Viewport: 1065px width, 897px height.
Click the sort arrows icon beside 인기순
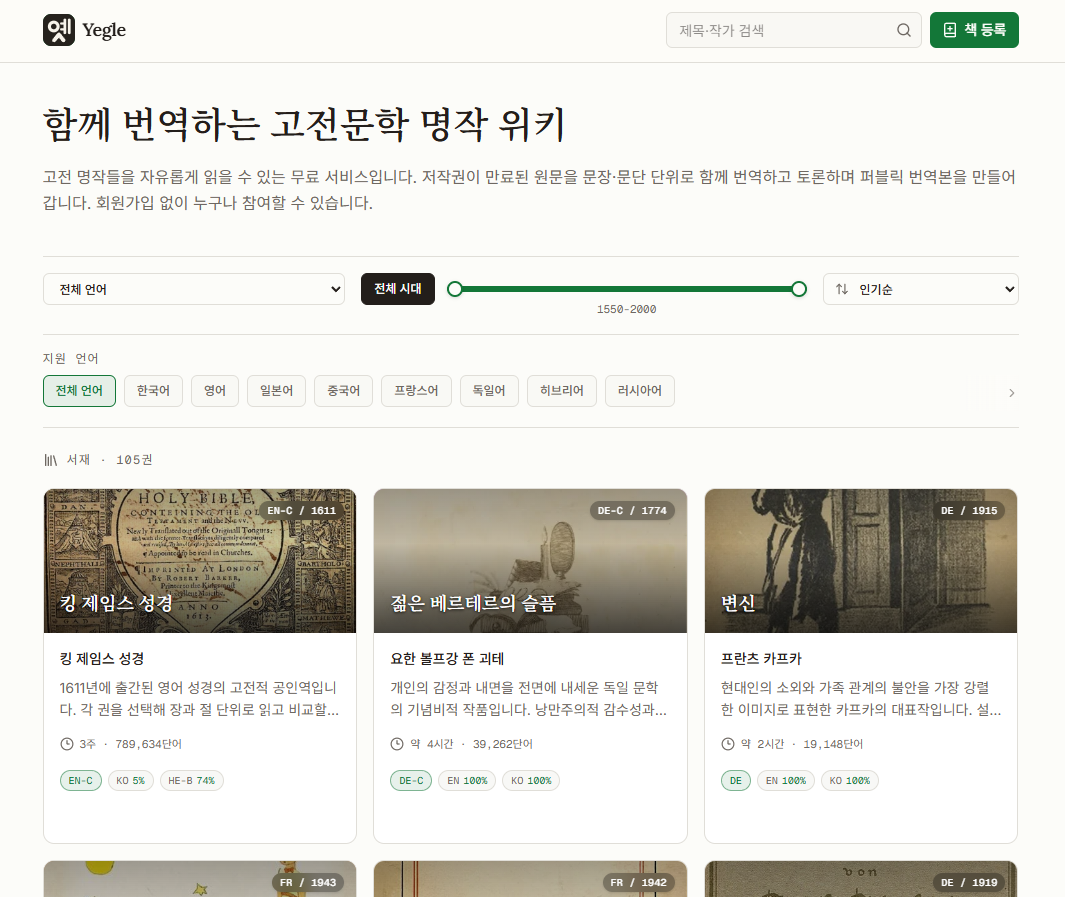coord(842,289)
